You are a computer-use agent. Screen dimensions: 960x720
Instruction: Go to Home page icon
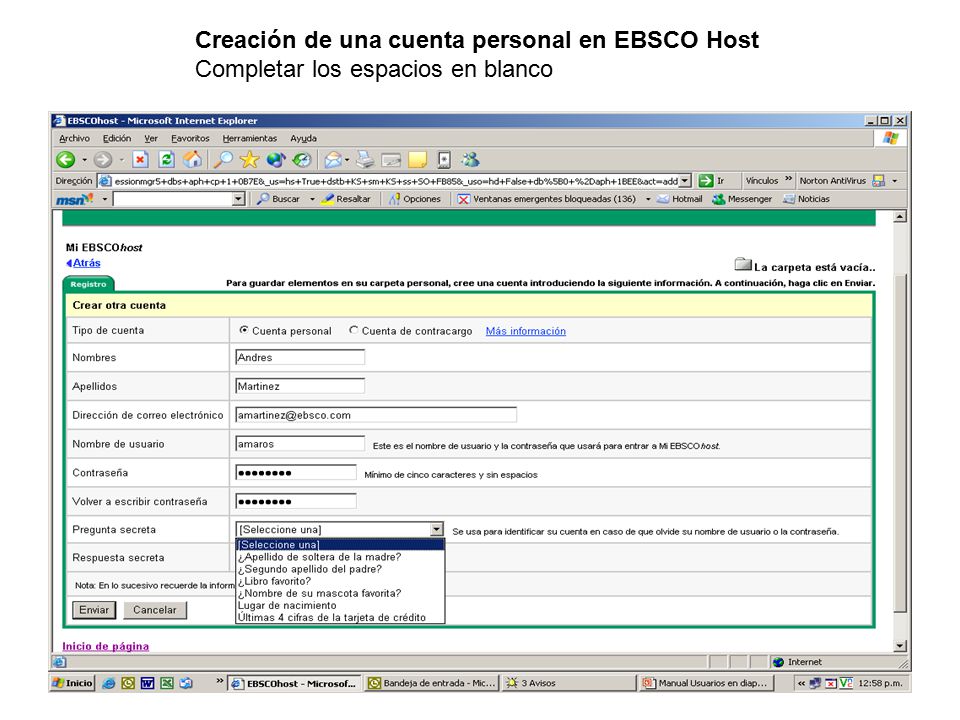point(192,160)
